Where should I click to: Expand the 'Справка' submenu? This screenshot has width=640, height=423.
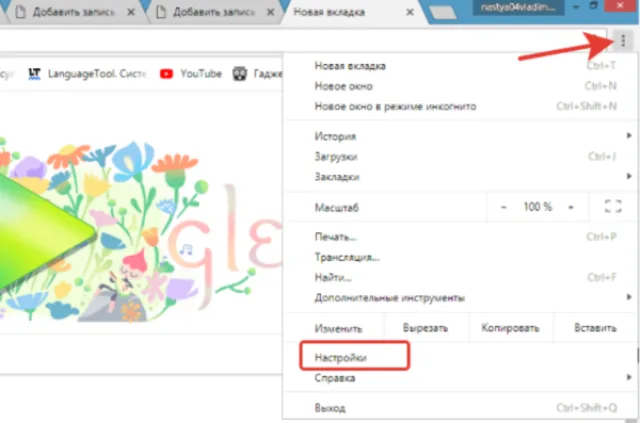click(x=459, y=378)
